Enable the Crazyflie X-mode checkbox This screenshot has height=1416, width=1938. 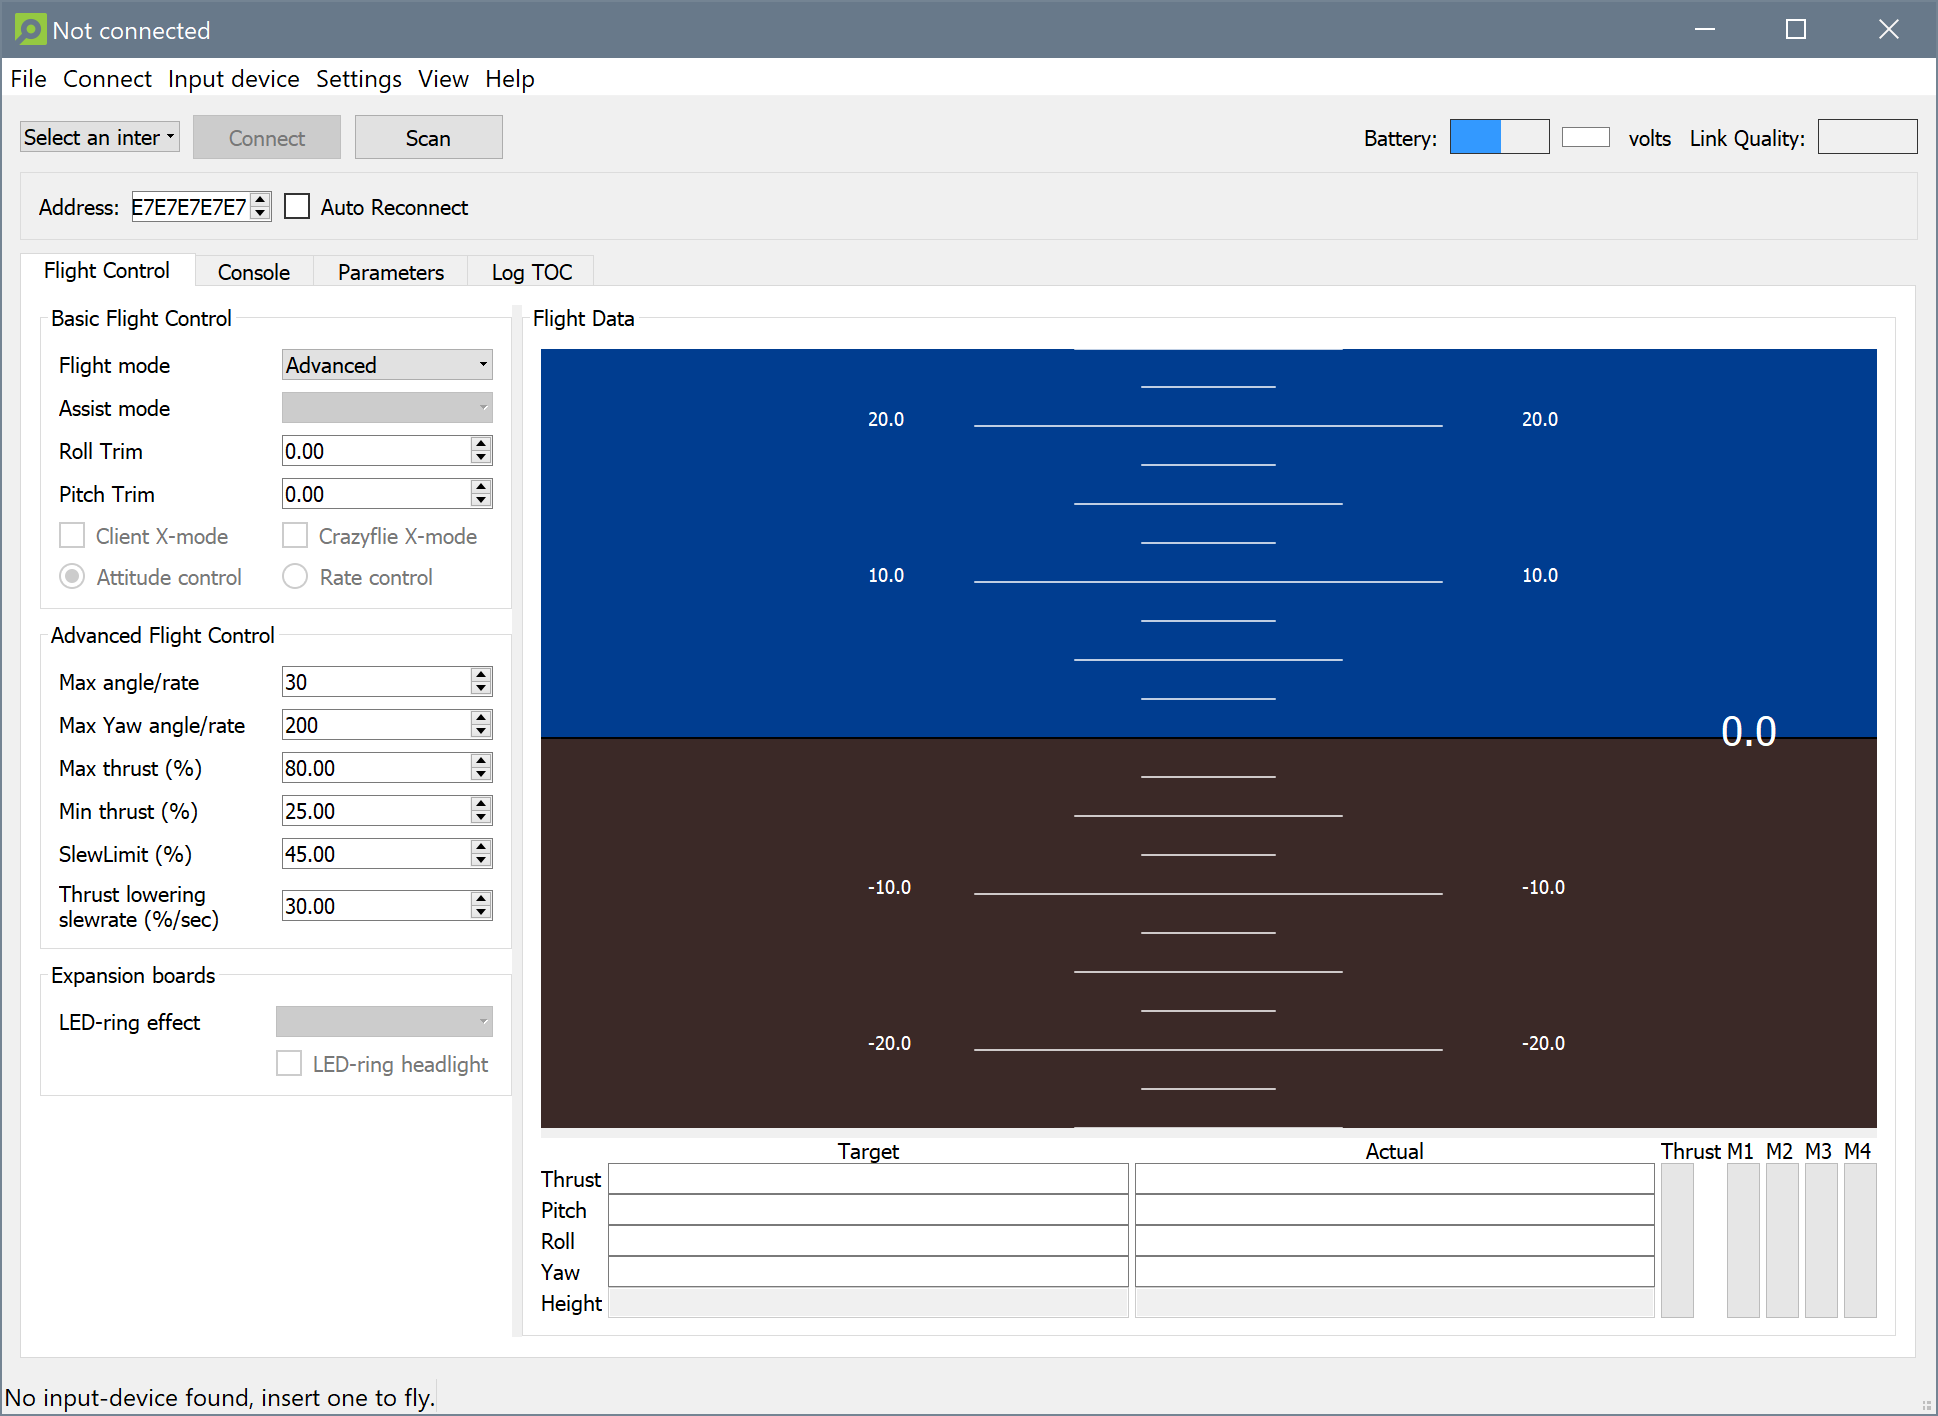click(295, 537)
